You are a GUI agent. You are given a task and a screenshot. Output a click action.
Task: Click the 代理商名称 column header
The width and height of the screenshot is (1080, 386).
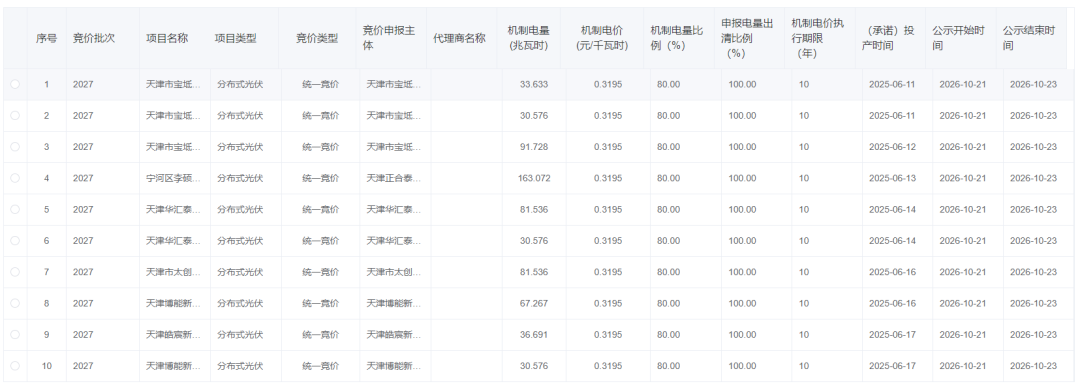[459, 39]
